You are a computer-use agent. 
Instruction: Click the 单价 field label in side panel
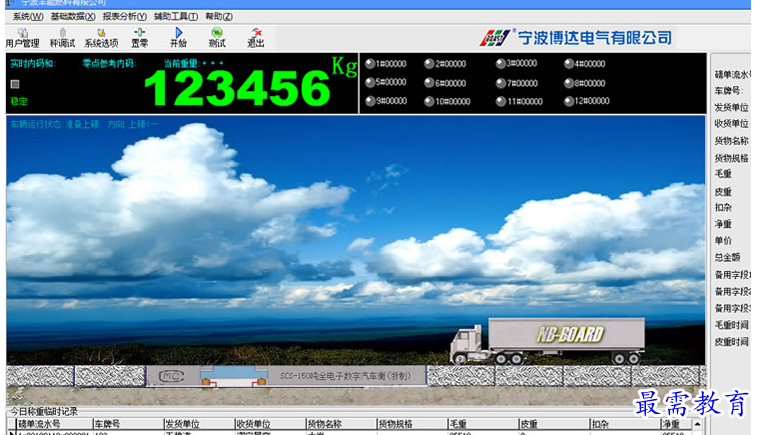coord(723,240)
